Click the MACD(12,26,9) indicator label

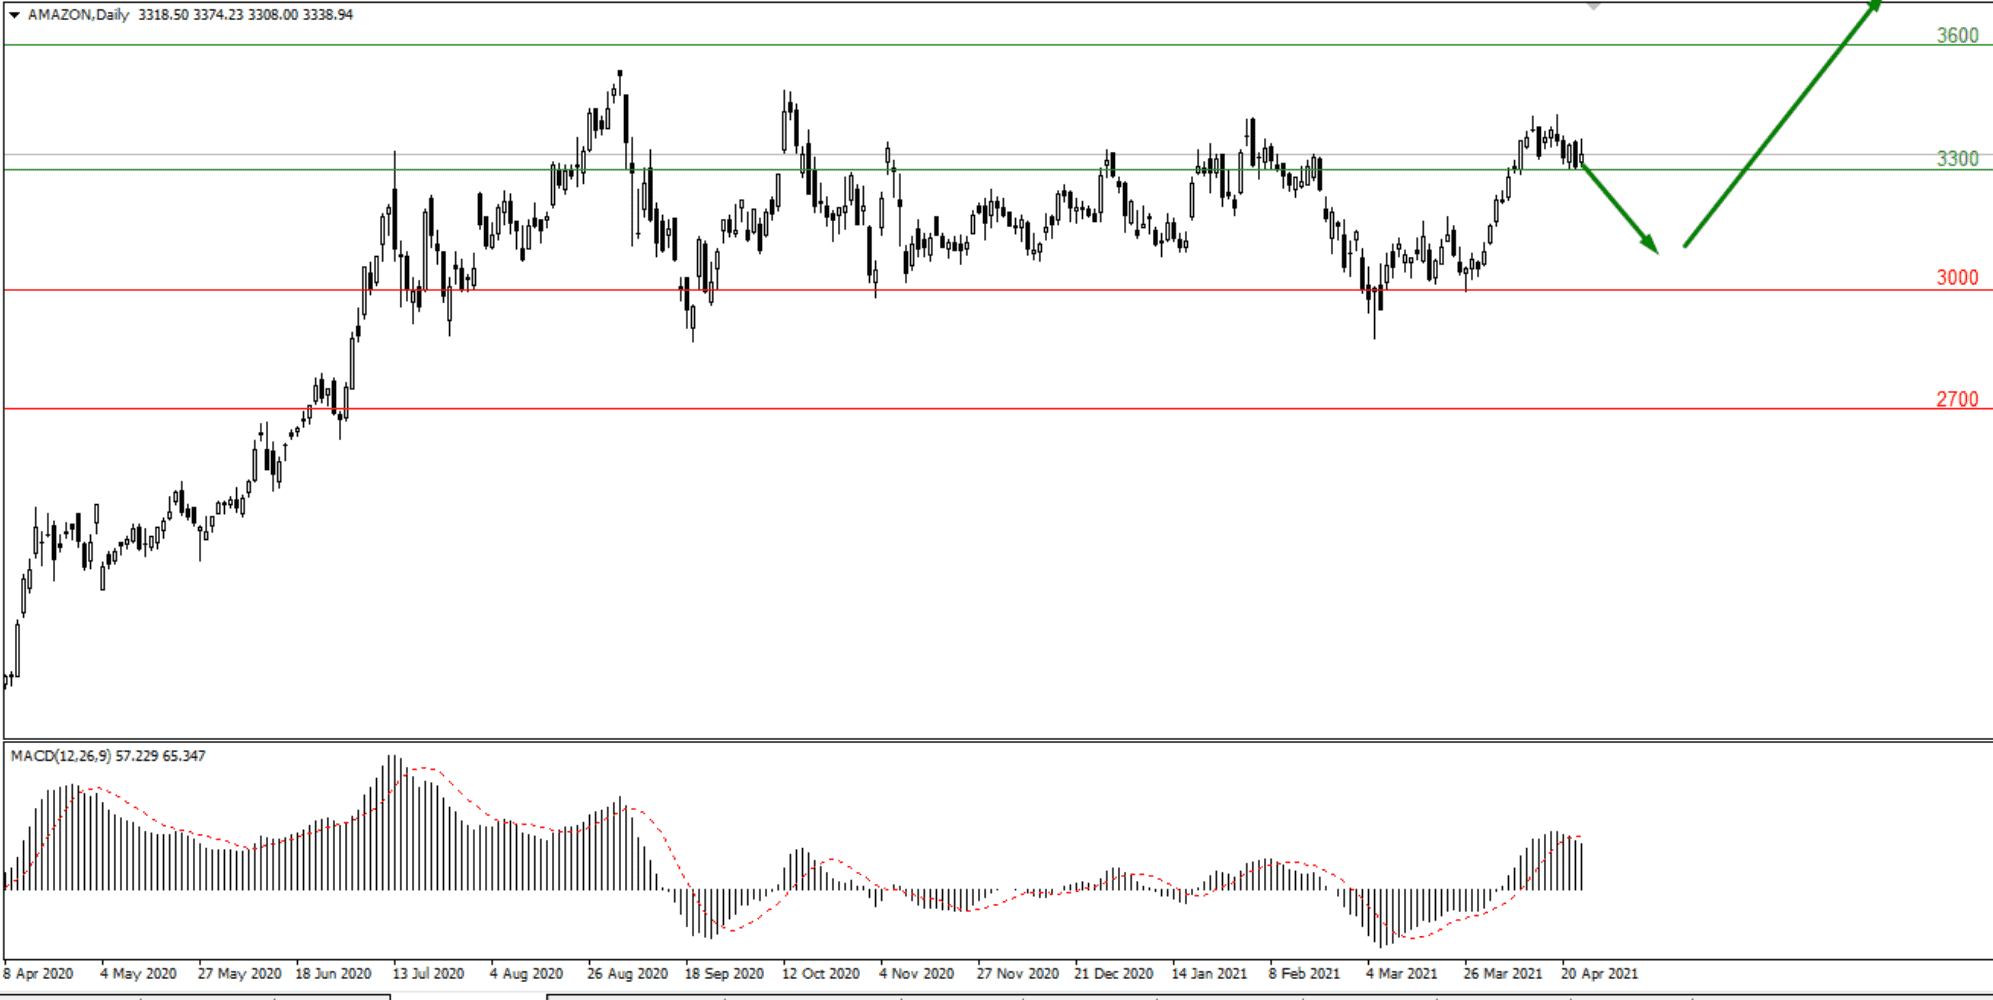tap(60, 756)
